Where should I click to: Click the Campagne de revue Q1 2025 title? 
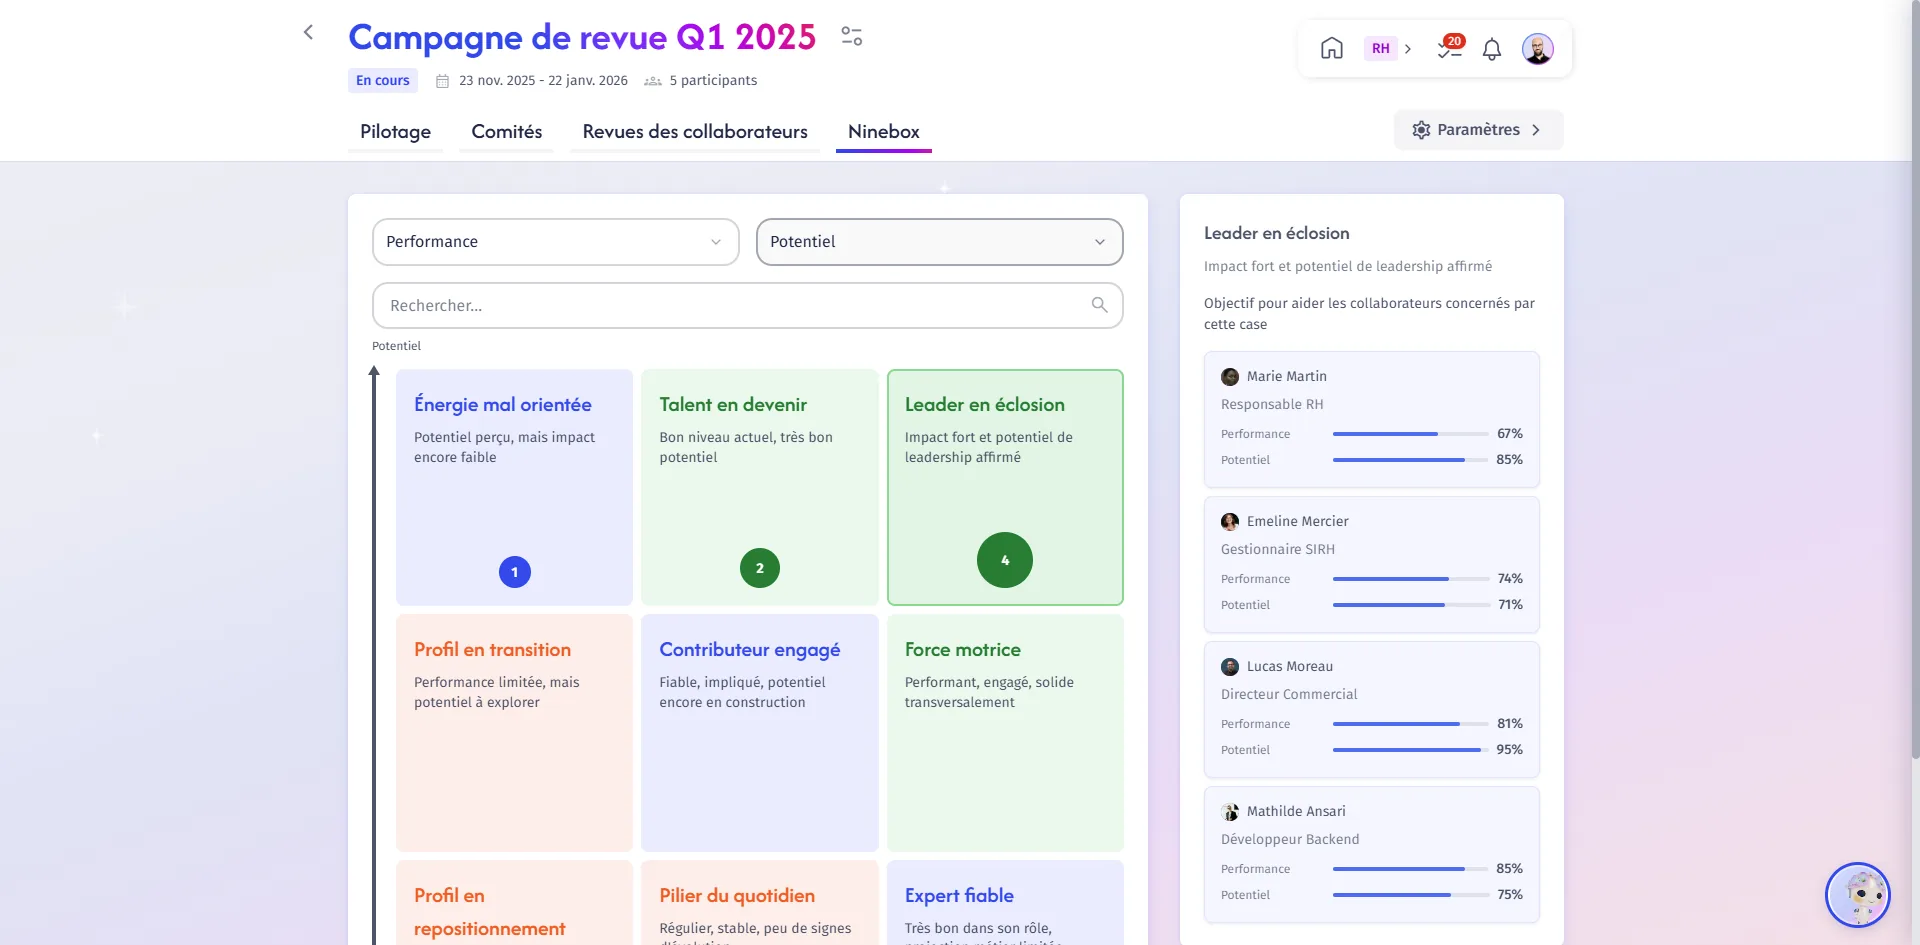tap(582, 37)
